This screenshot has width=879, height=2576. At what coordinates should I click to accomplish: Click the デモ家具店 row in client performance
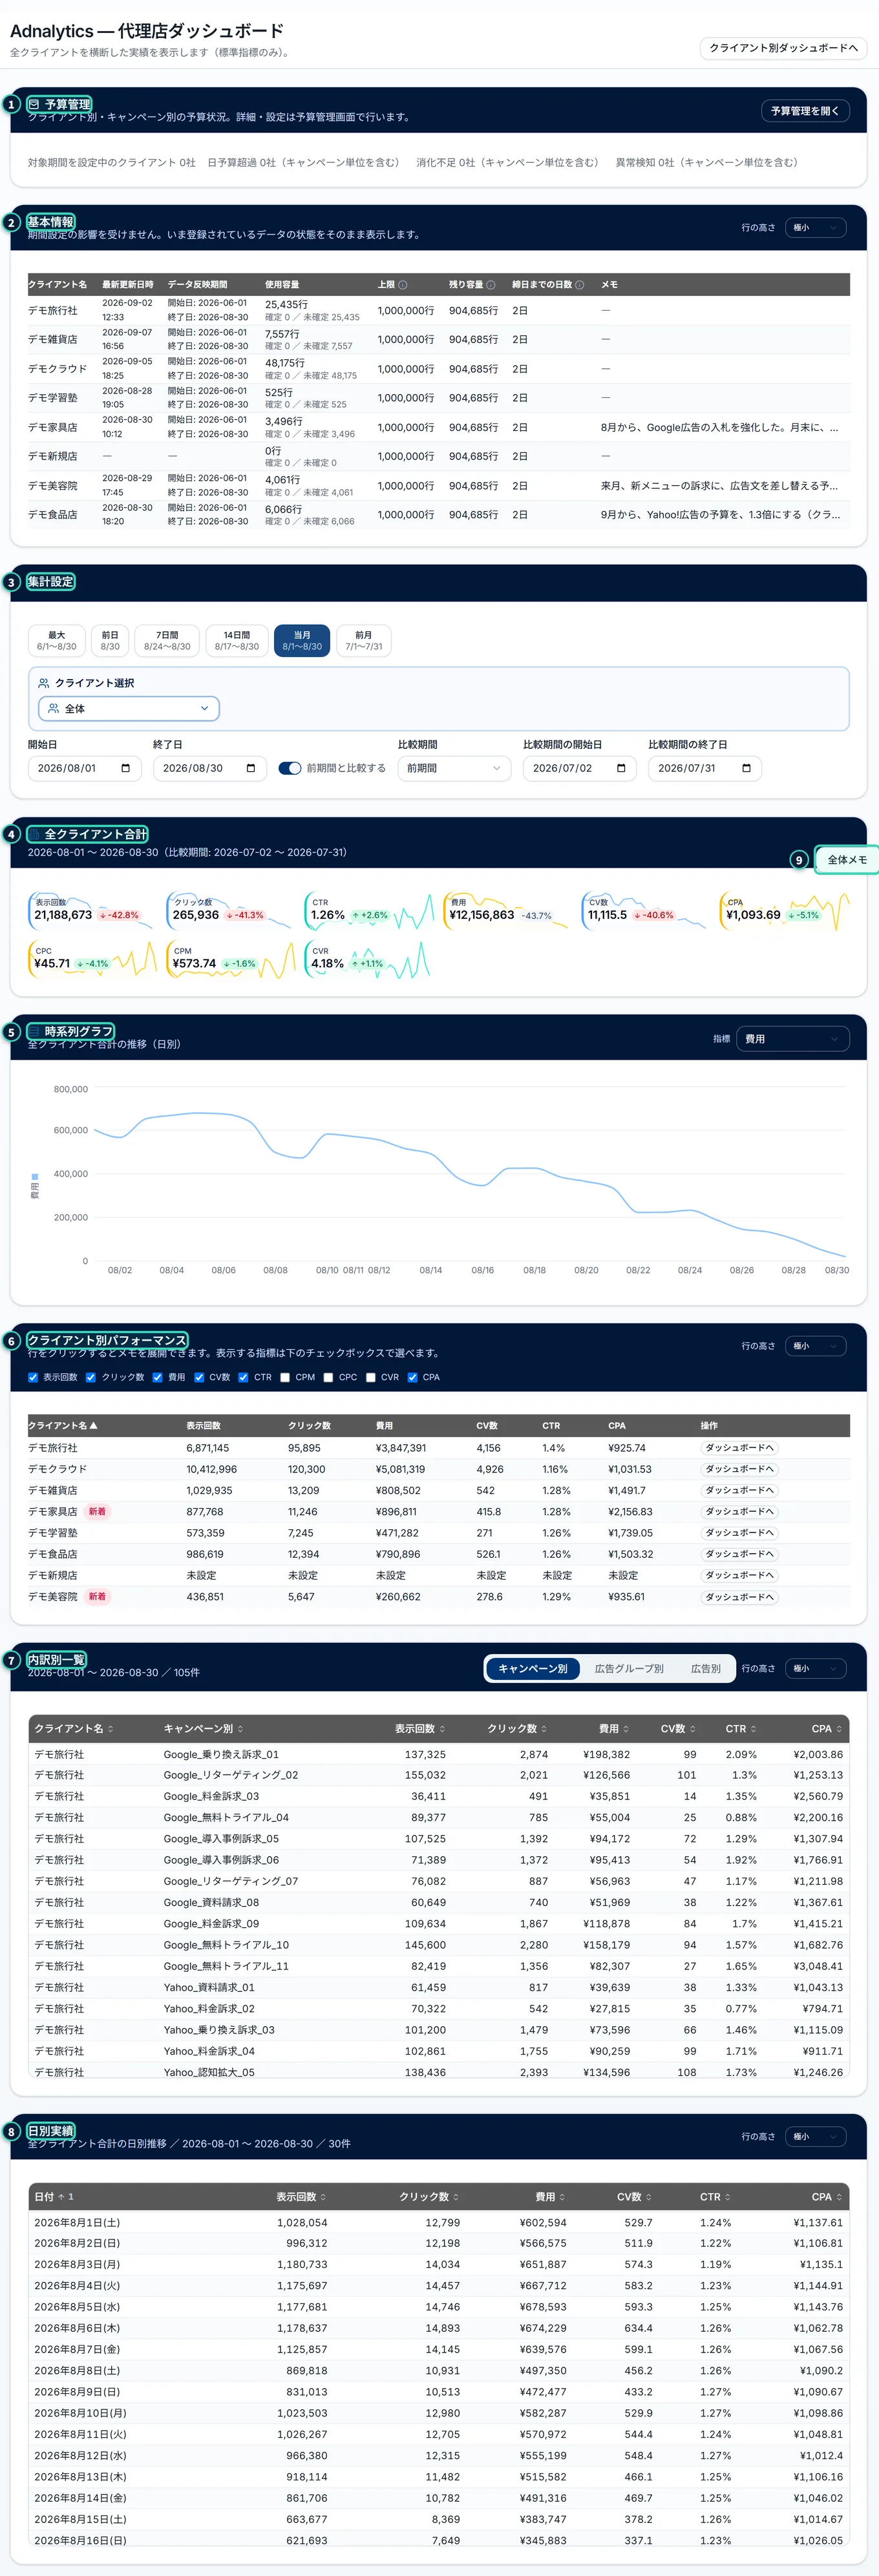439,1511
